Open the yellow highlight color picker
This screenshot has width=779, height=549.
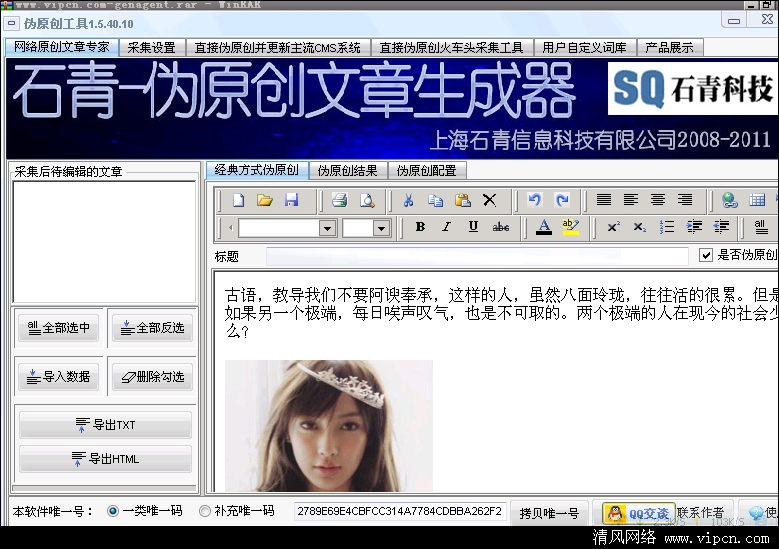[x=570, y=227]
